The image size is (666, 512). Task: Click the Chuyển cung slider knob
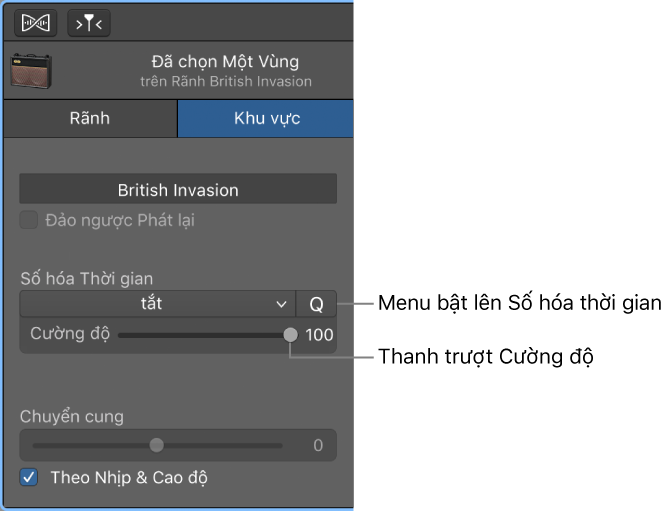click(156, 445)
